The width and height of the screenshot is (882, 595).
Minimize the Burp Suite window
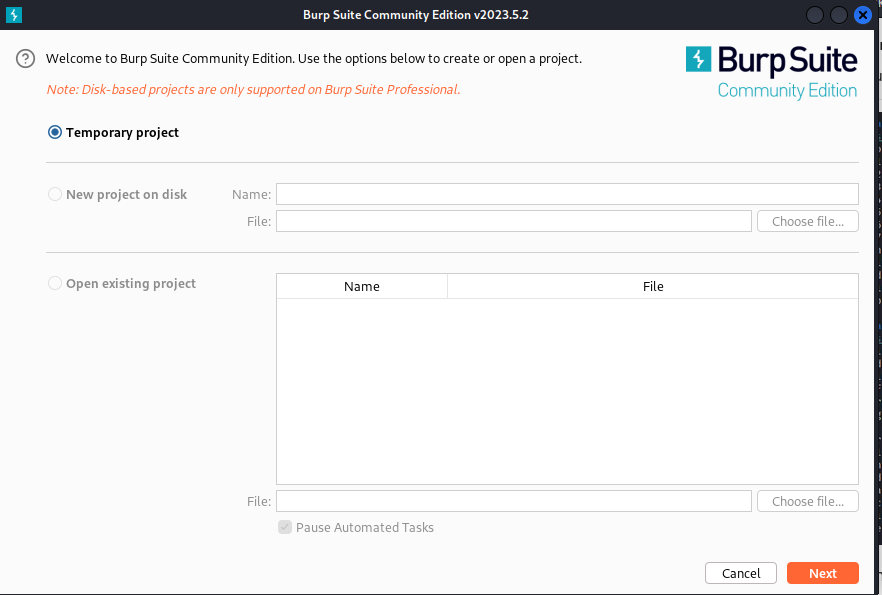pyautogui.click(x=814, y=15)
